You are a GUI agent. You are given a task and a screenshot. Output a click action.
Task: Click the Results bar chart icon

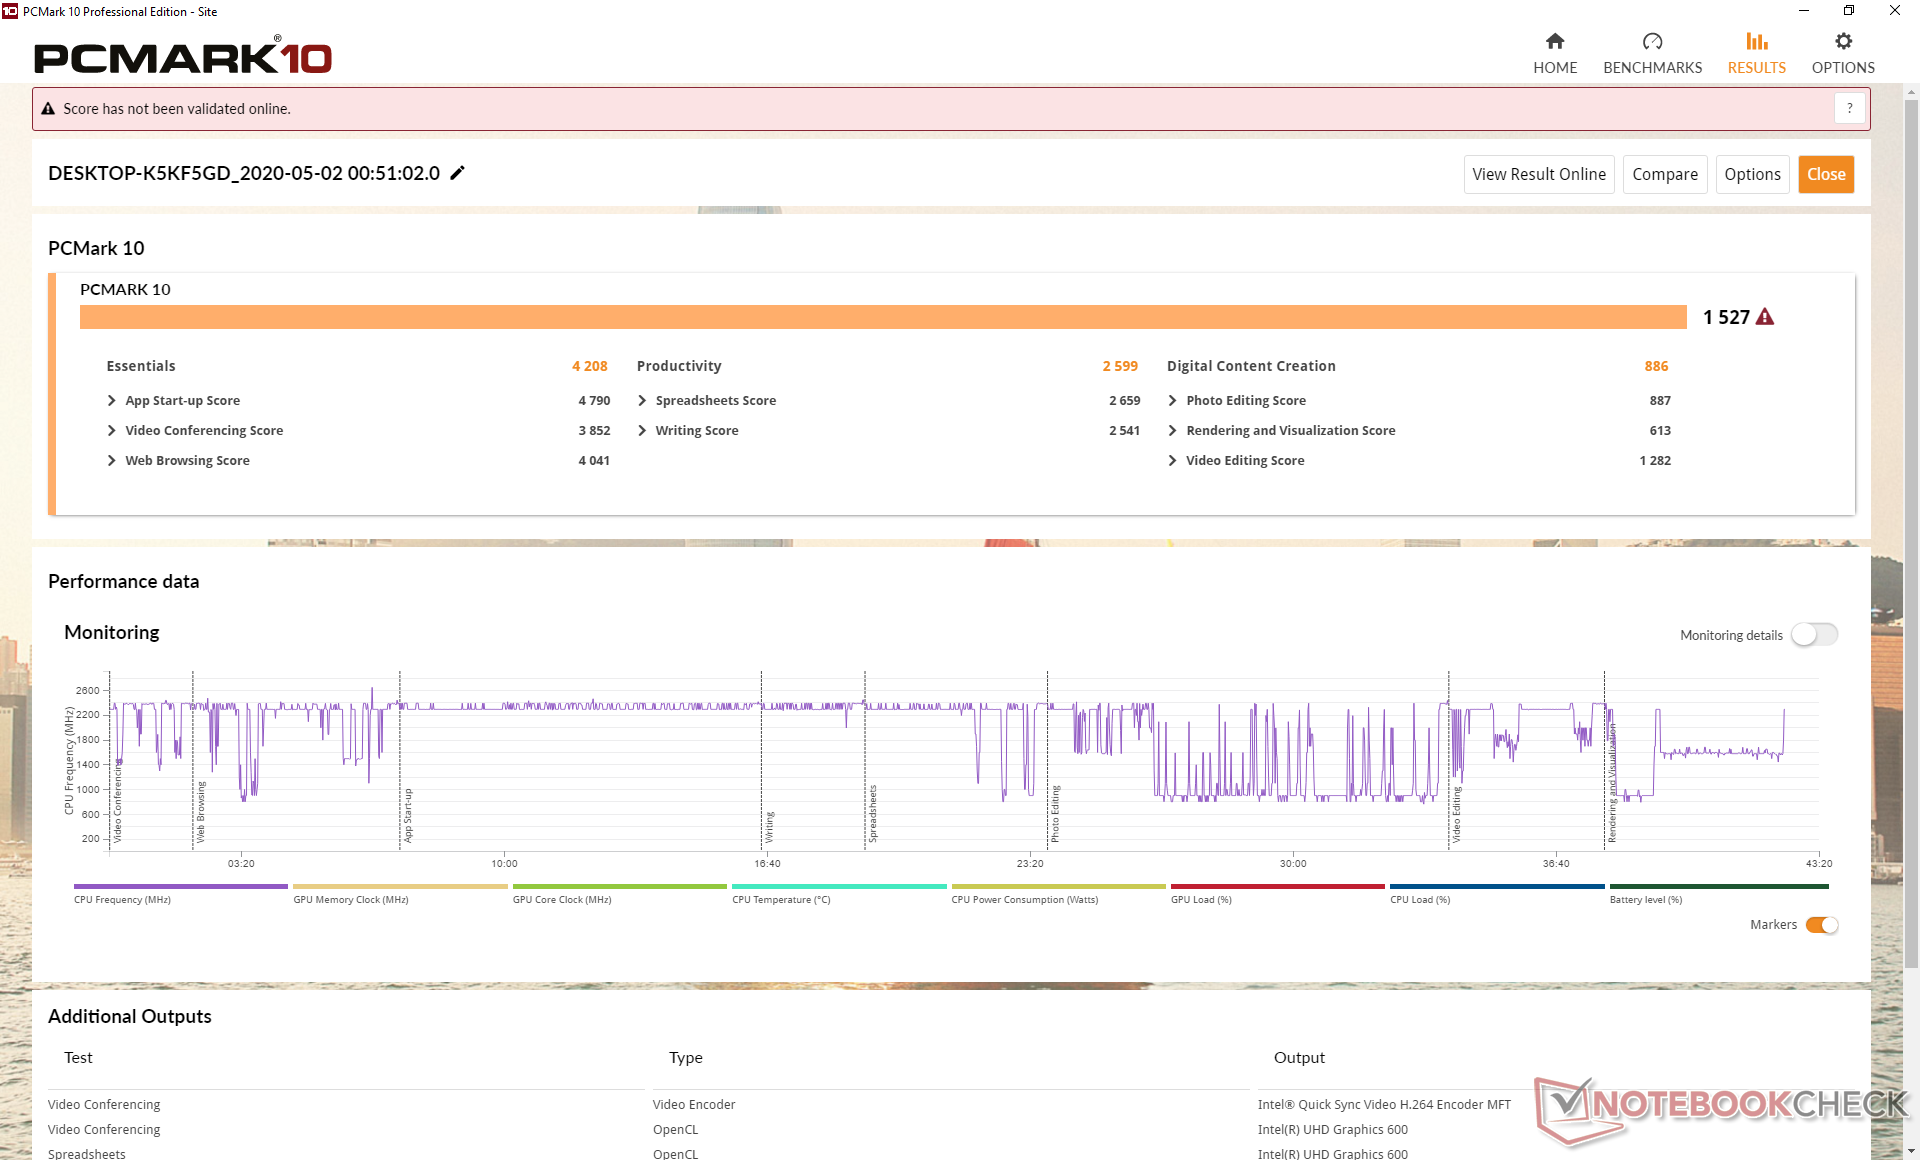pos(1756,42)
